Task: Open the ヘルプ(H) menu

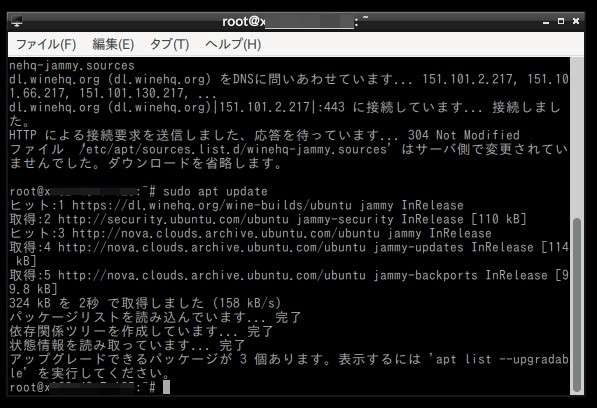Action: pyautogui.click(x=233, y=45)
